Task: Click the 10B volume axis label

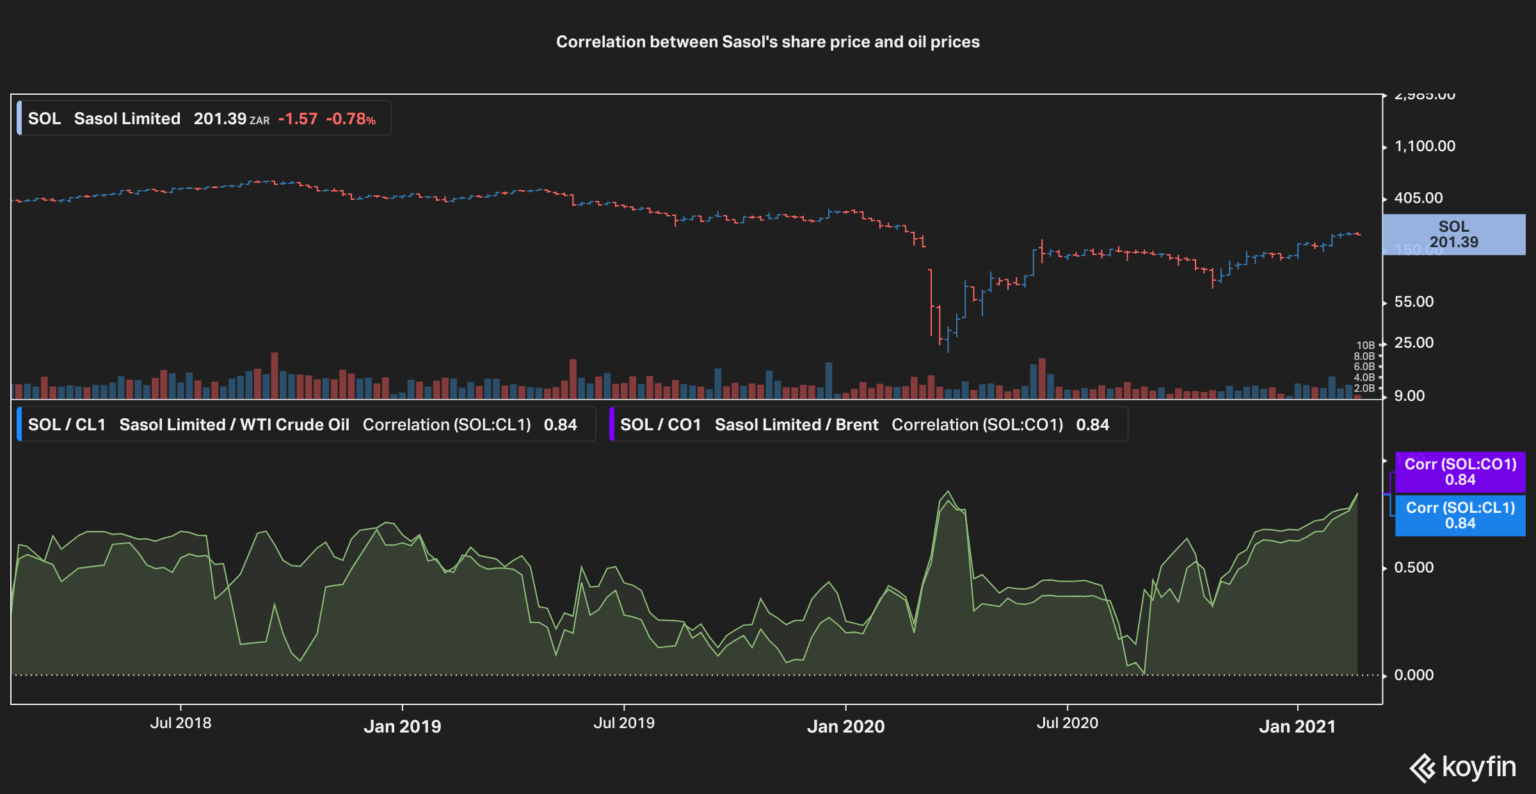Action: tap(1365, 345)
